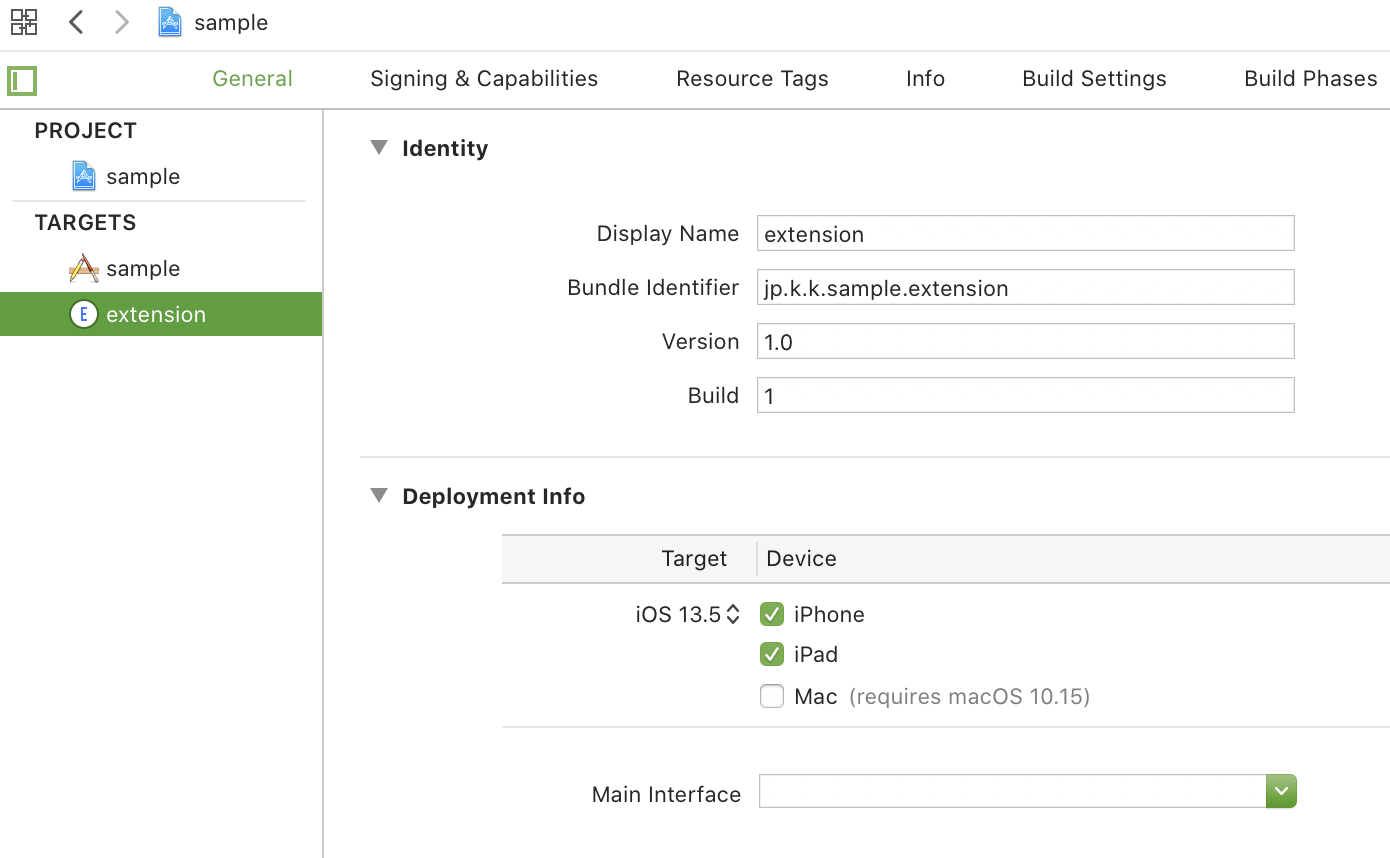Screen dimensions: 1390x858
Task: Uncheck the iPad device checkbox
Action: coord(772,654)
